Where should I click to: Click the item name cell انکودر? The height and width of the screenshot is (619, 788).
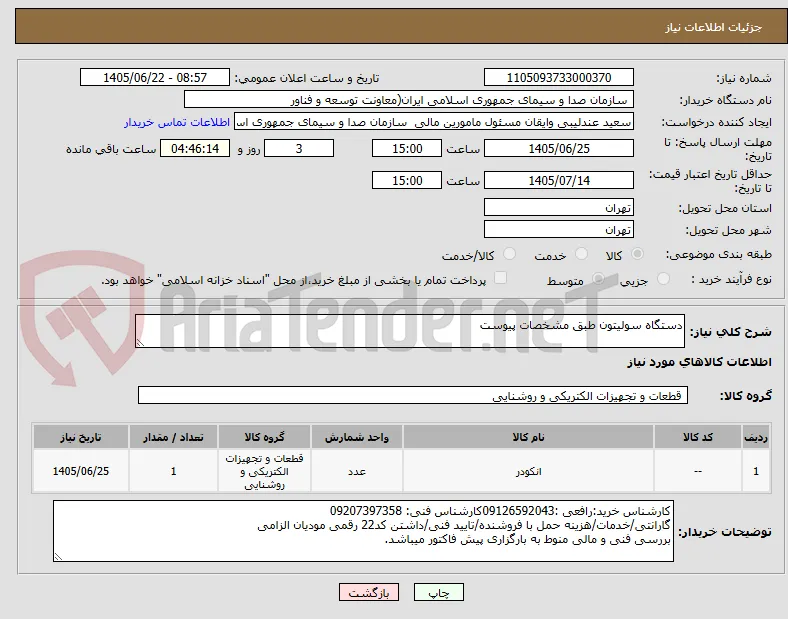coord(528,471)
